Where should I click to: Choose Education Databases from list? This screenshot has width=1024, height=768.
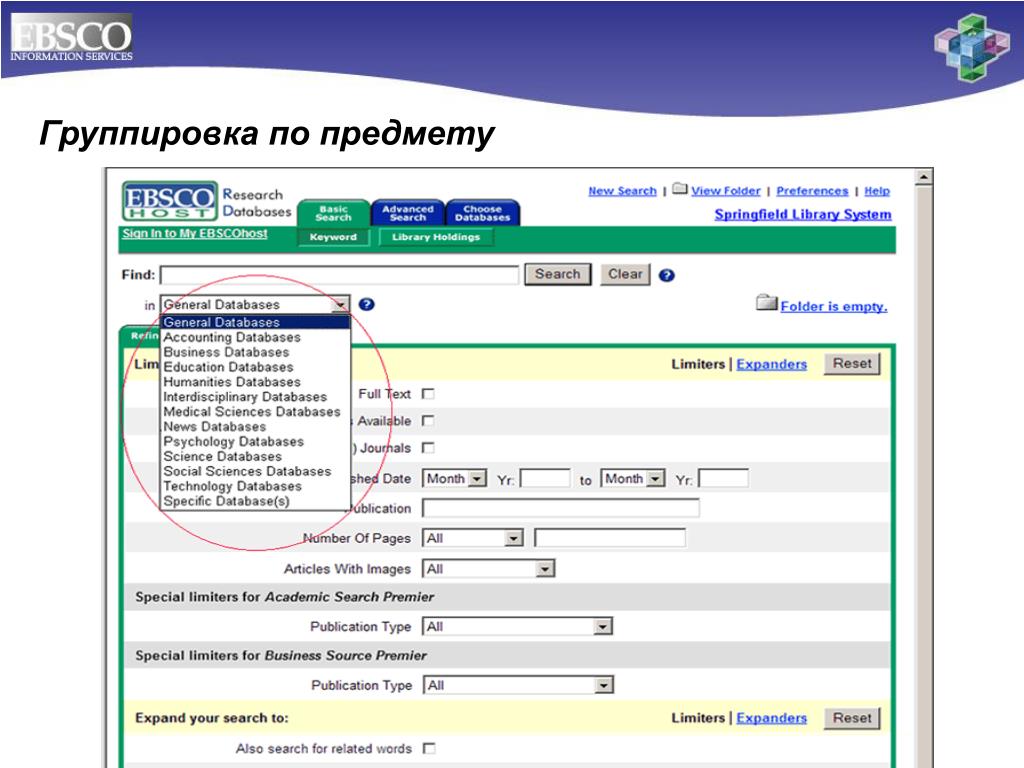(228, 368)
